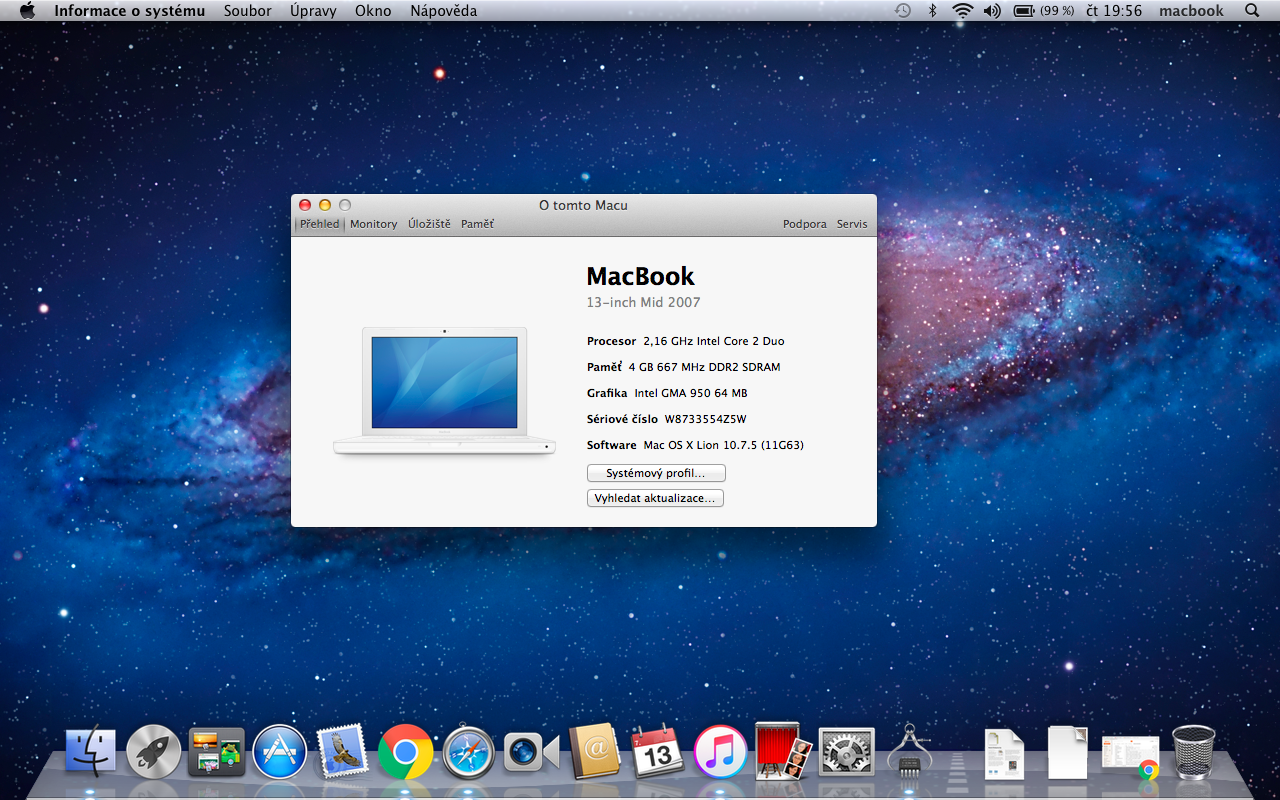Viewport: 1280px width, 800px height.
Task: Open the Trash in the dock
Action: (x=1193, y=752)
